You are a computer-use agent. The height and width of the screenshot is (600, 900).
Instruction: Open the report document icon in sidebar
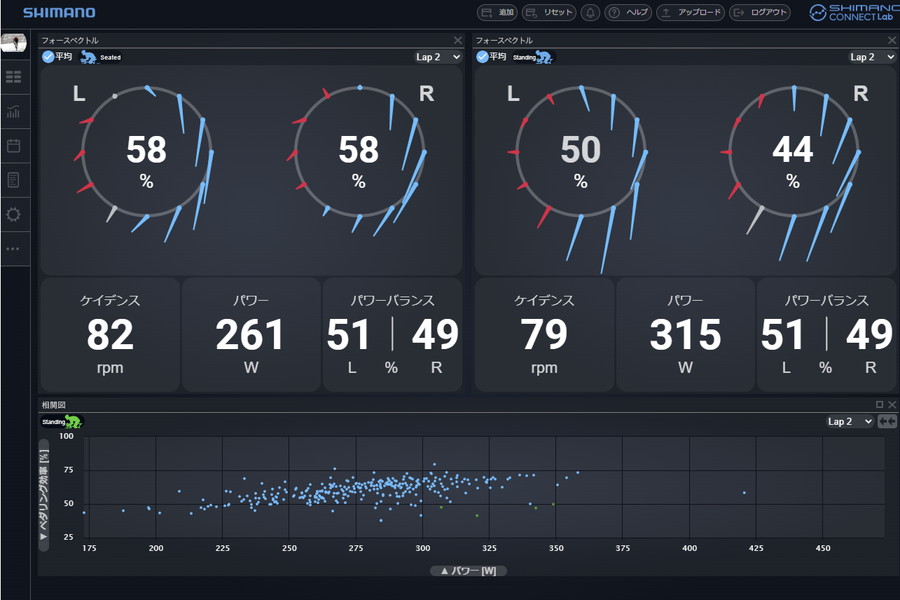click(x=14, y=180)
